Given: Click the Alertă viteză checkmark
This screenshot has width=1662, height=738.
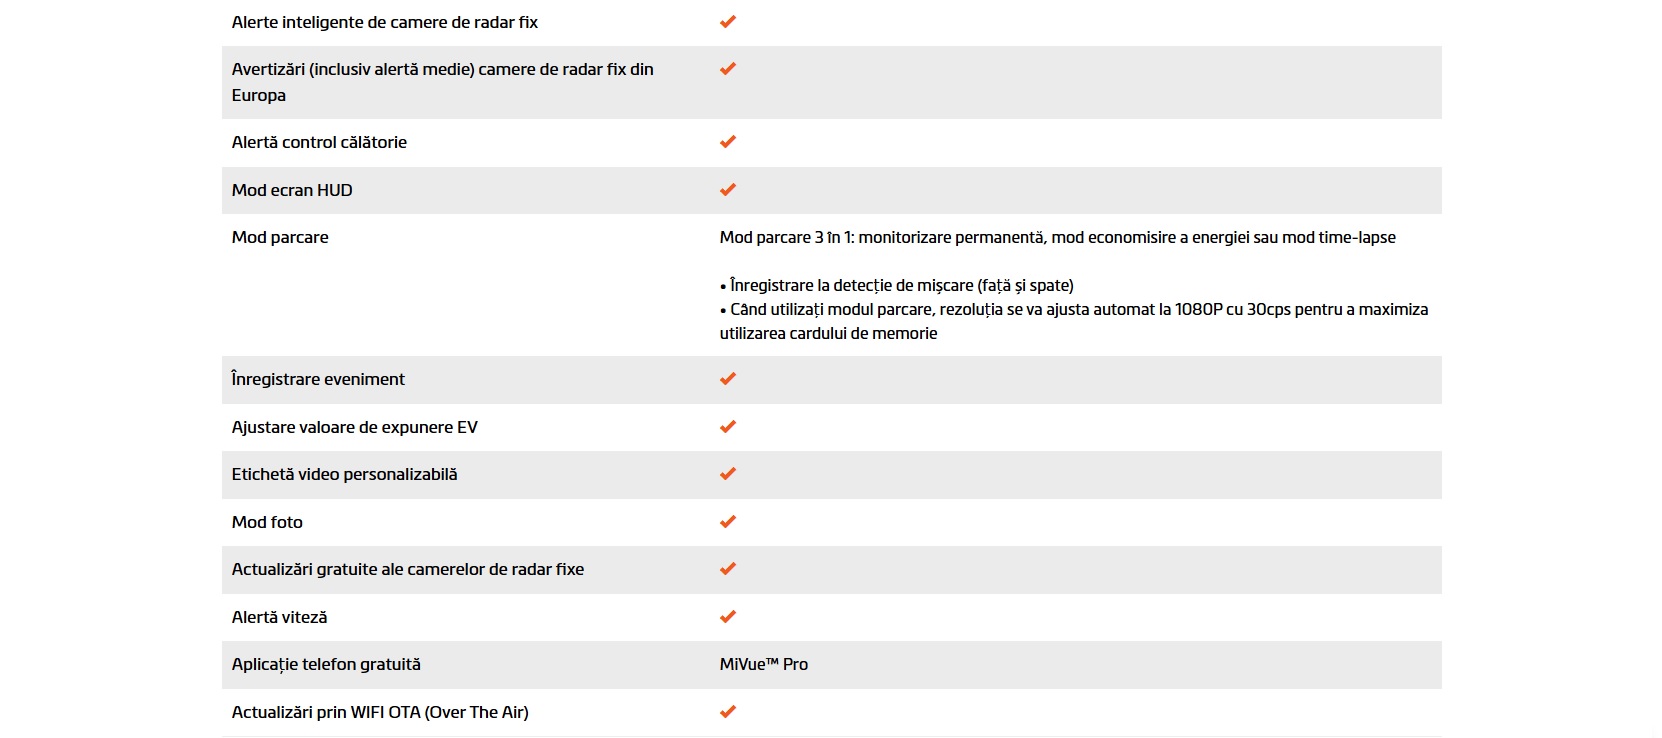Looking at the screenshot, I should point(728,617).
